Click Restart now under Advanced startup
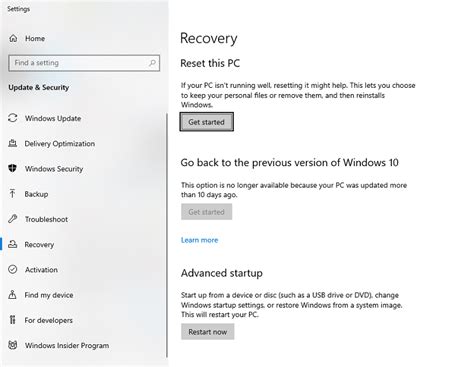Image resolution: width=474 pixels, height=367 pixels. click(208, 332)
